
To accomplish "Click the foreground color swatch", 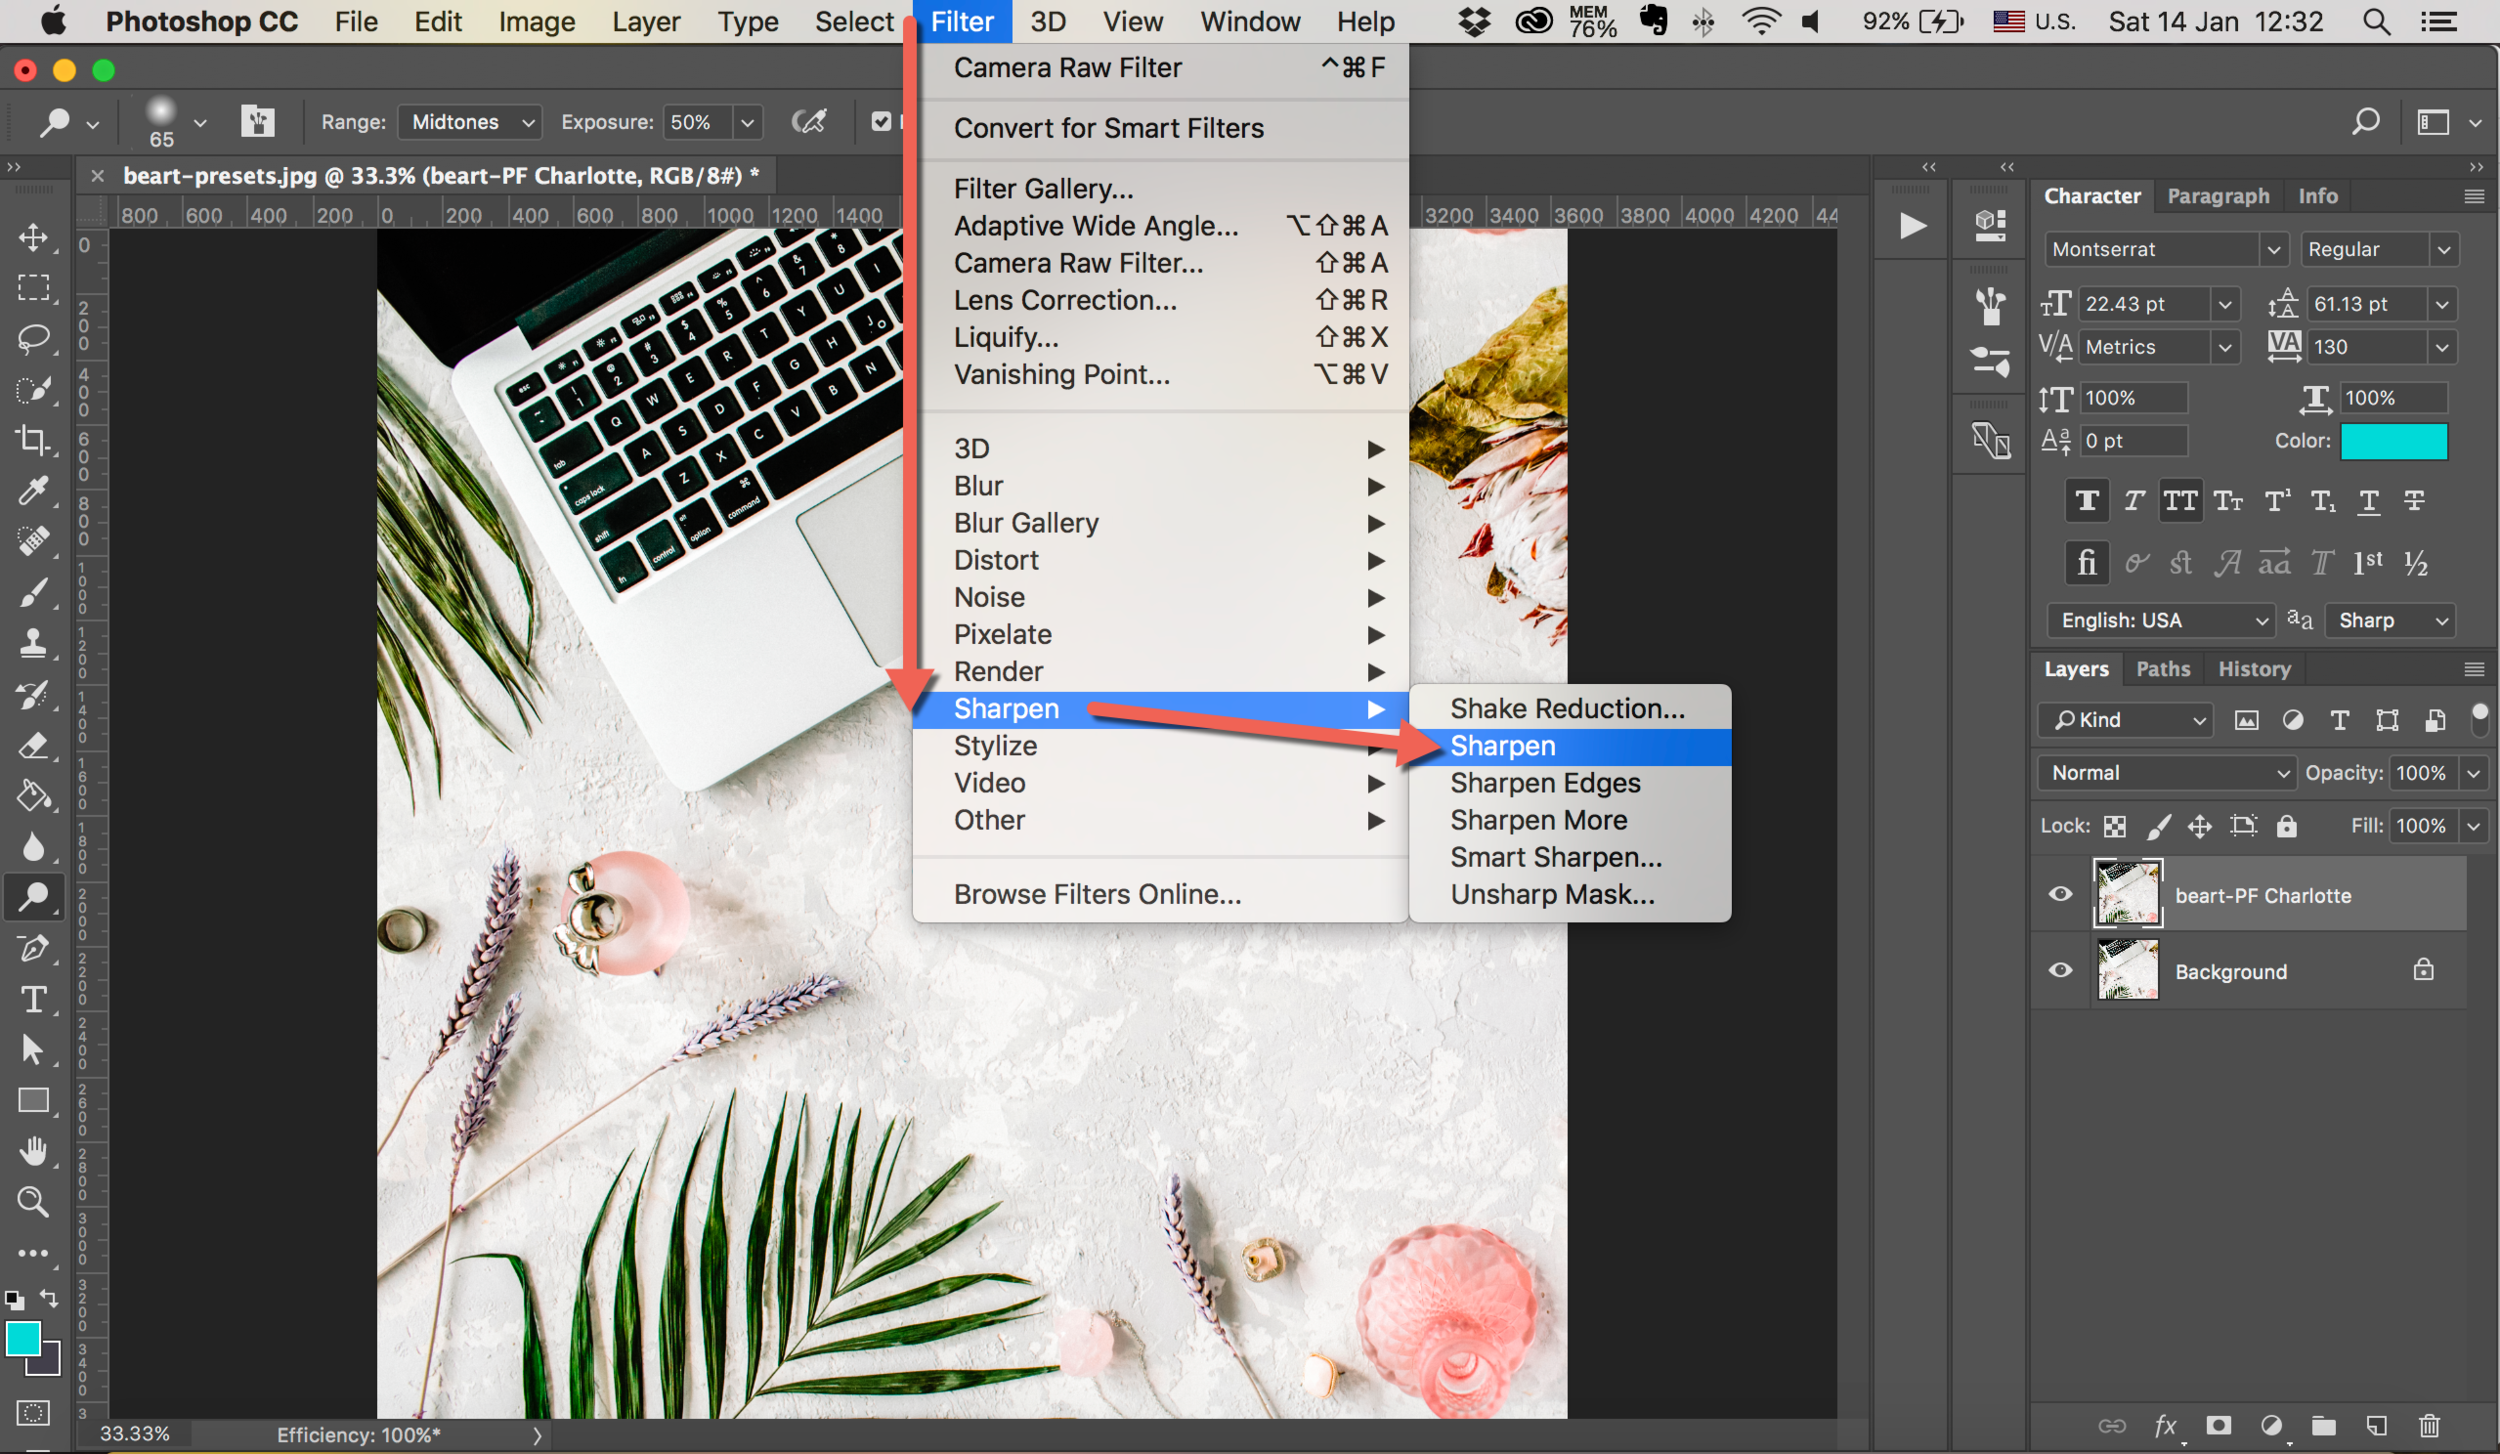I will (23, 1338).
